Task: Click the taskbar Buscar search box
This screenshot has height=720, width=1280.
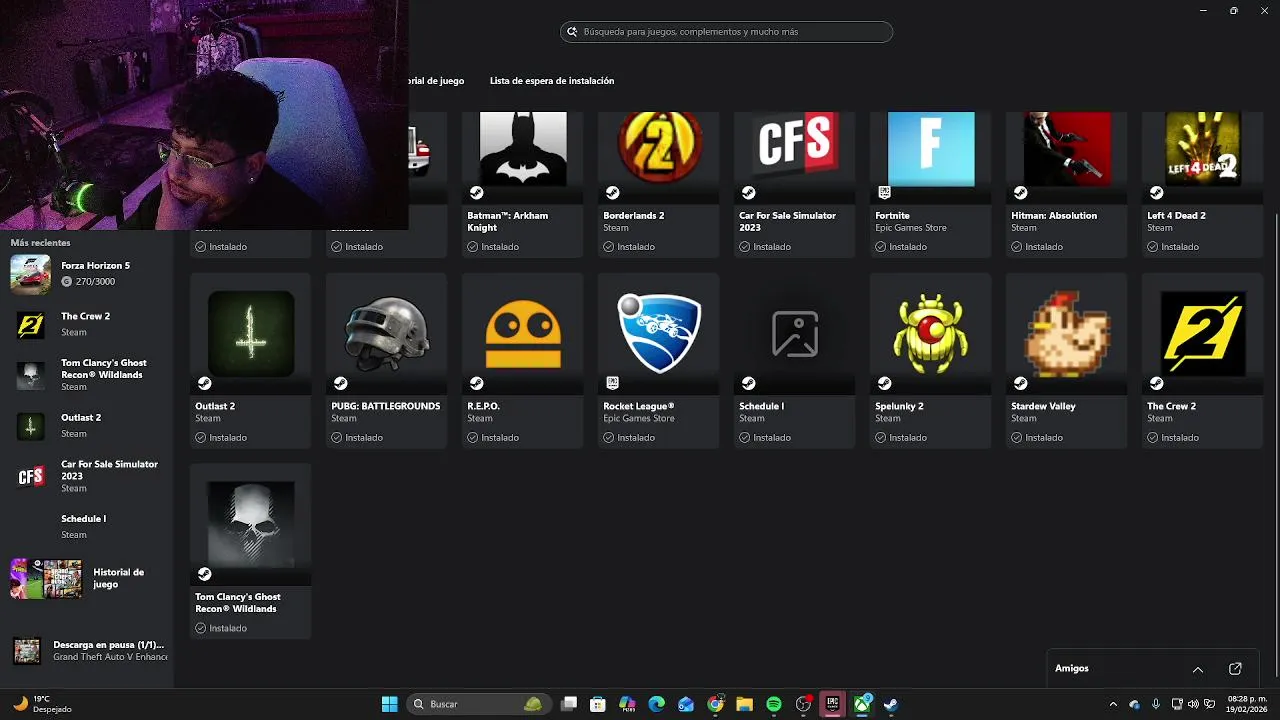Action: pyautogui.click(x=479, y=704)
